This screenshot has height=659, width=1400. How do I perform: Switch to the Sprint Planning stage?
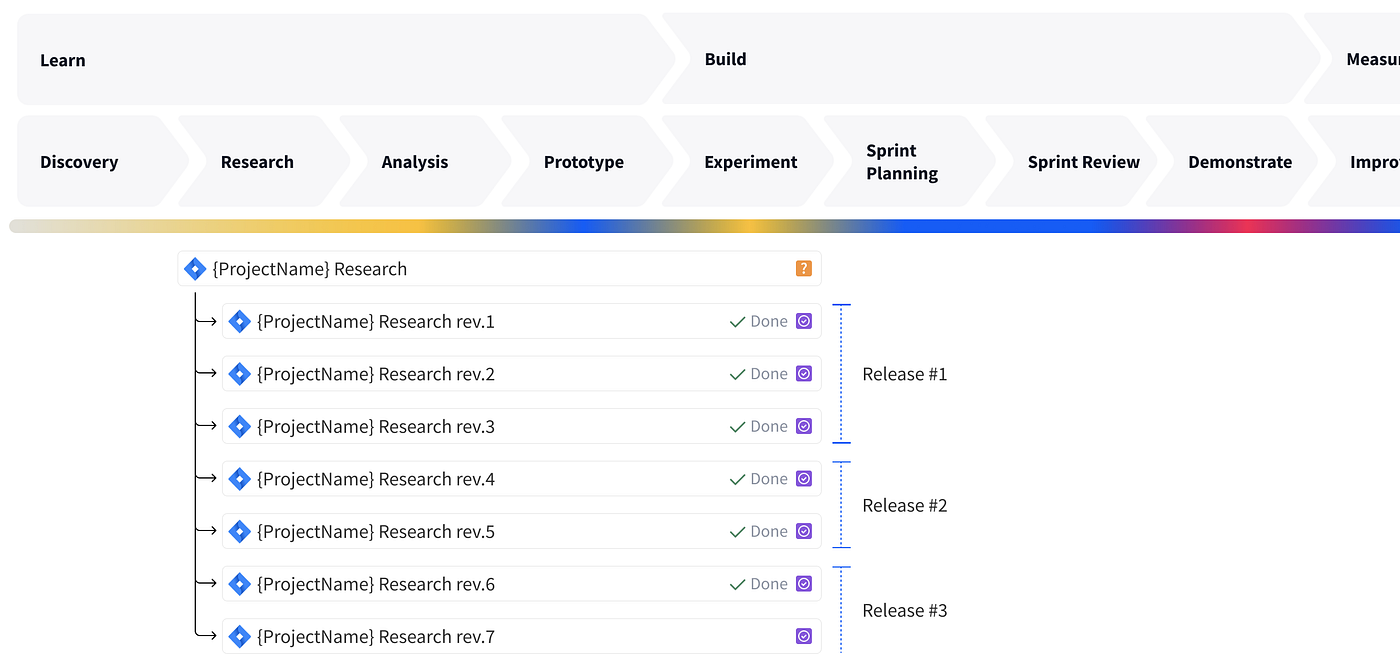(900, 161)
